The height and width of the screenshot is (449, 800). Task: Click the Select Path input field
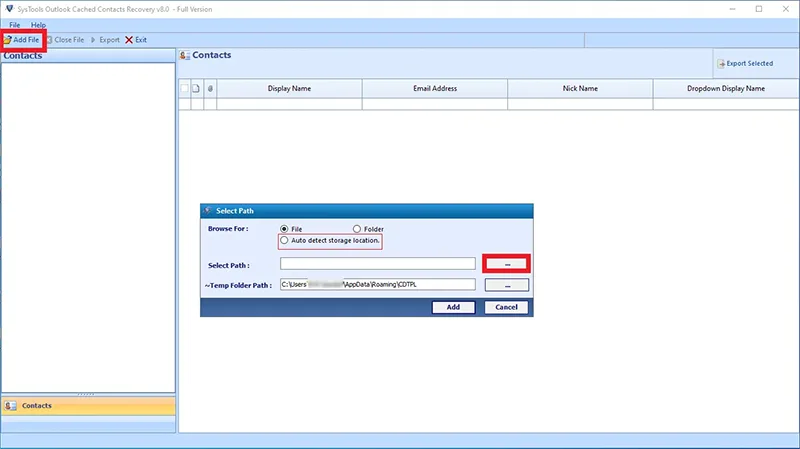pyautogui.click(x=378, y=263)
